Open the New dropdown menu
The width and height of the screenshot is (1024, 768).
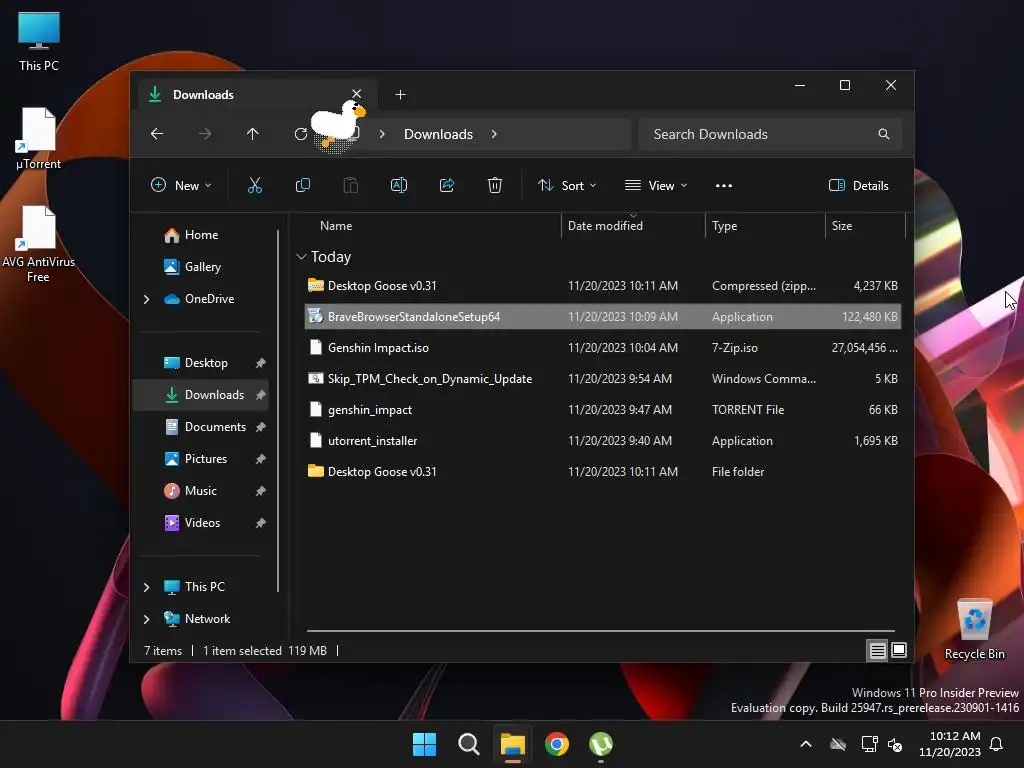(x=181, y=185)
